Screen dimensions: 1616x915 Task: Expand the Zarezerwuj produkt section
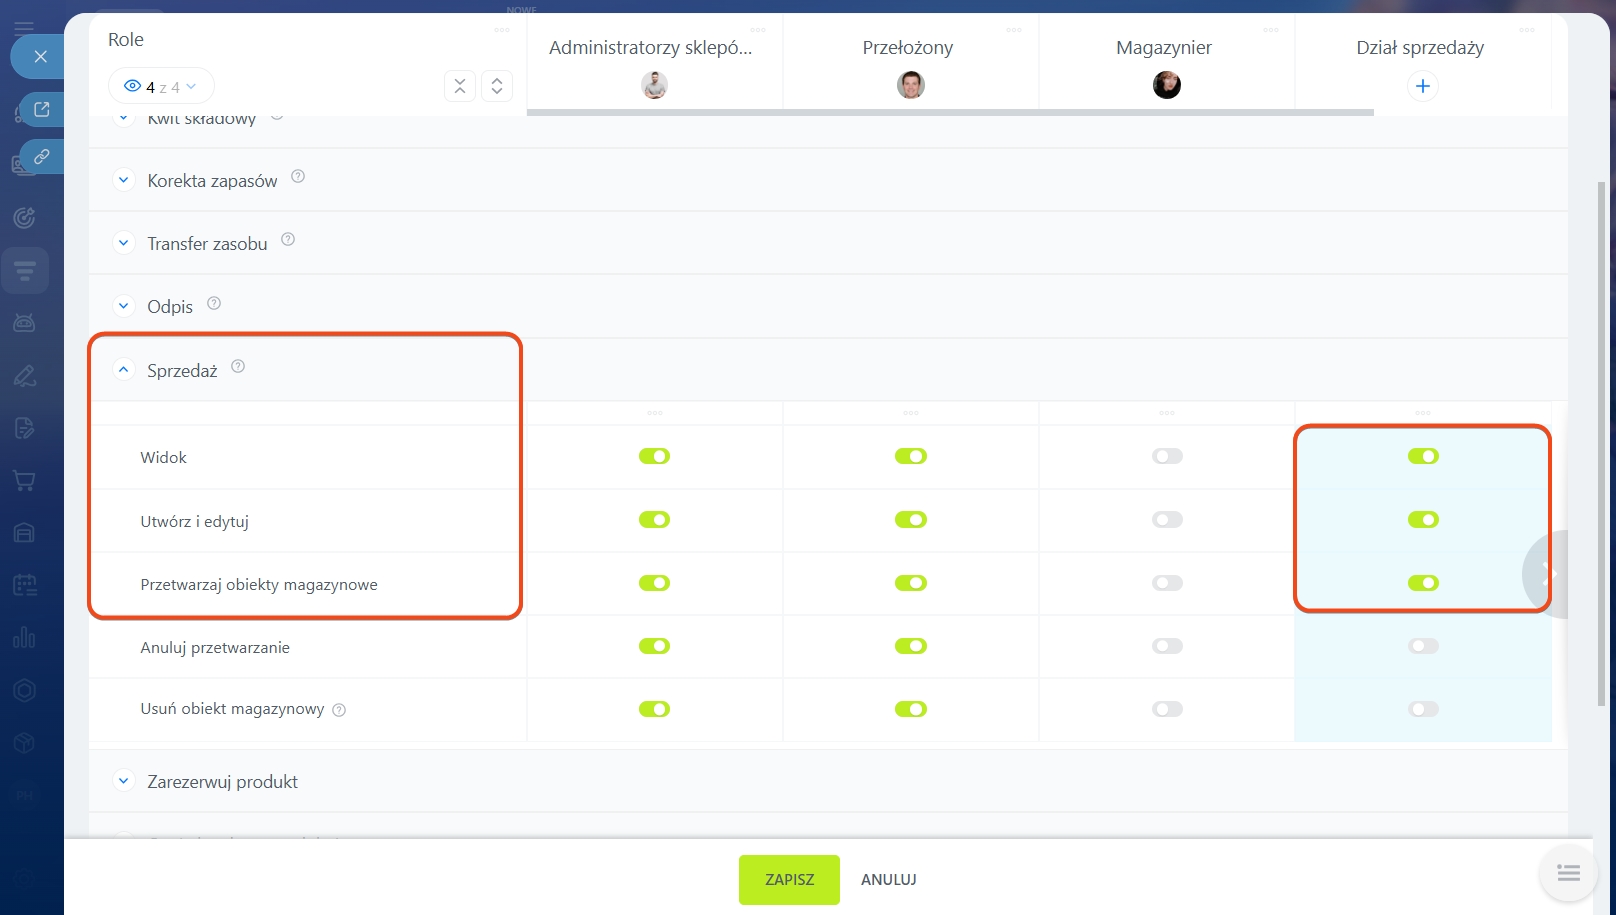click(124, 781)
